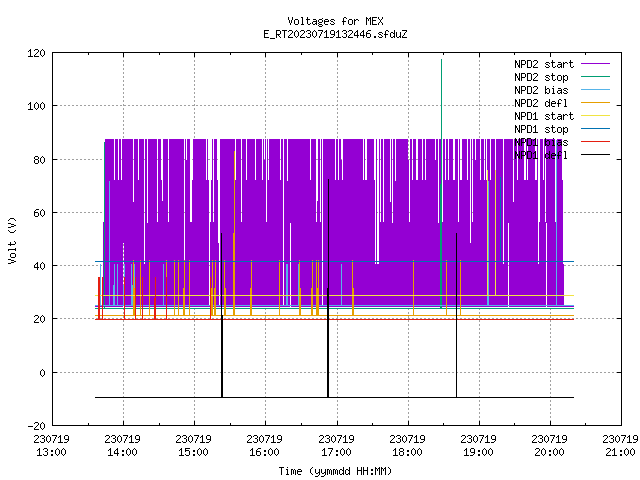The height and width of the screenshot is (480, 640).
Task: Click the y-axis tick value 20
Action: 39,319
